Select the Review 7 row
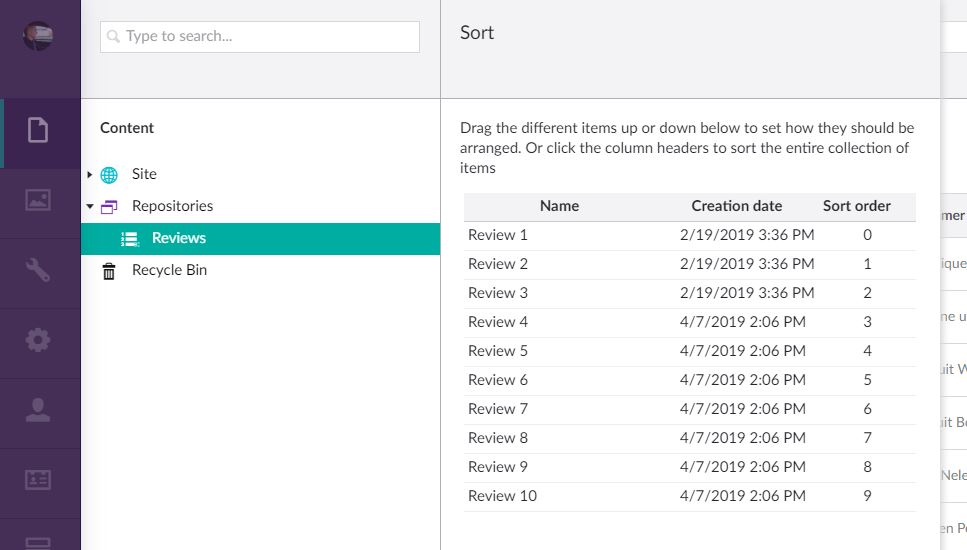The width and height of the screenshot is (967, 550). (x=689, y=409)
